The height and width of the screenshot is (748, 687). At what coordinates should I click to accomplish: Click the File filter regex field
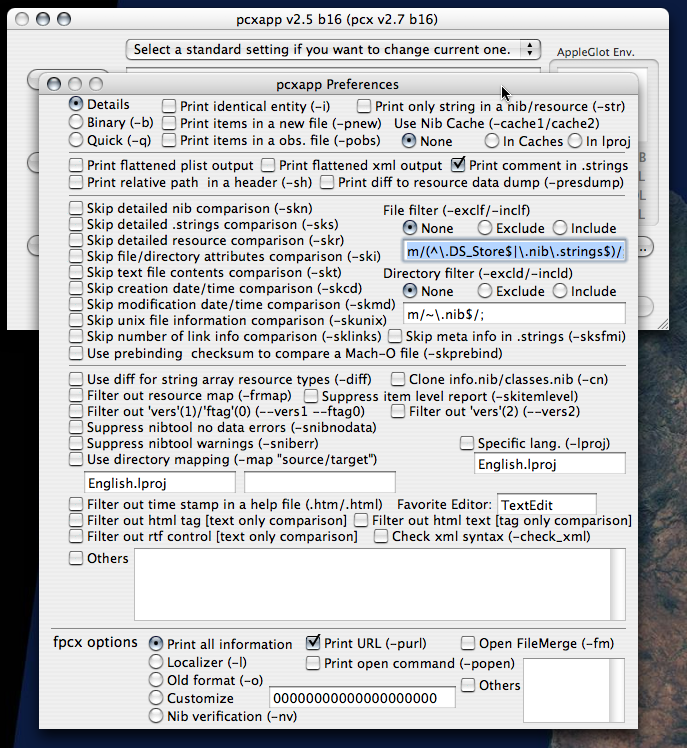[514, 251]
